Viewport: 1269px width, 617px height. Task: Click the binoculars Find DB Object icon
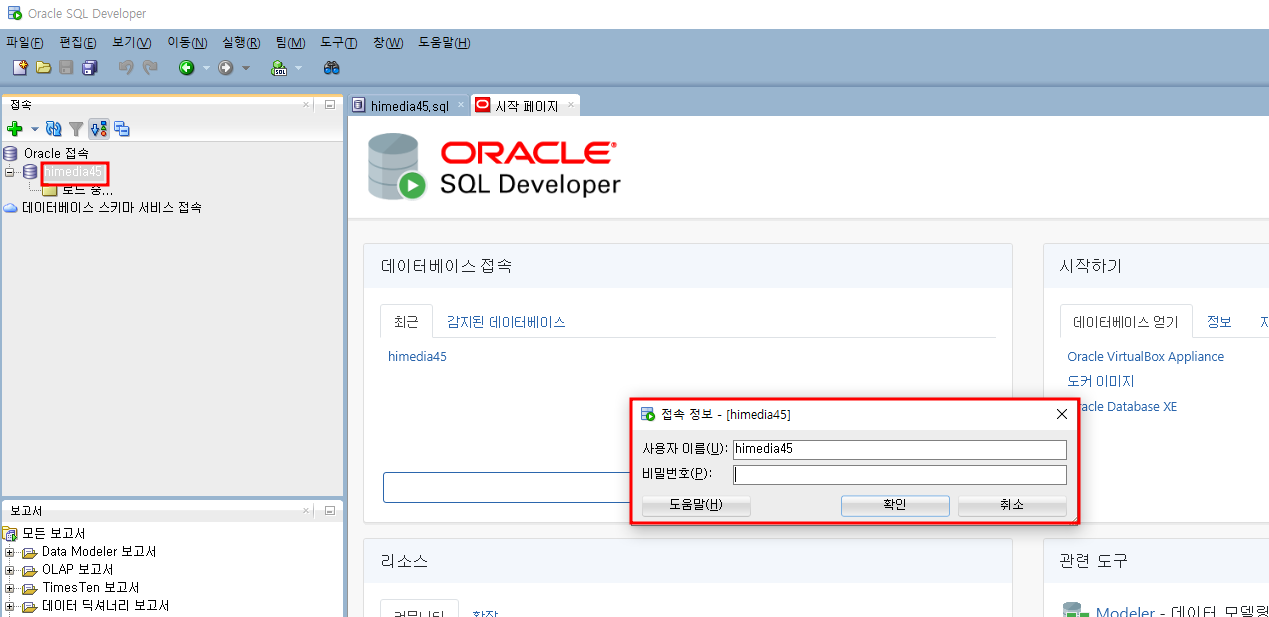coord(332,68)
